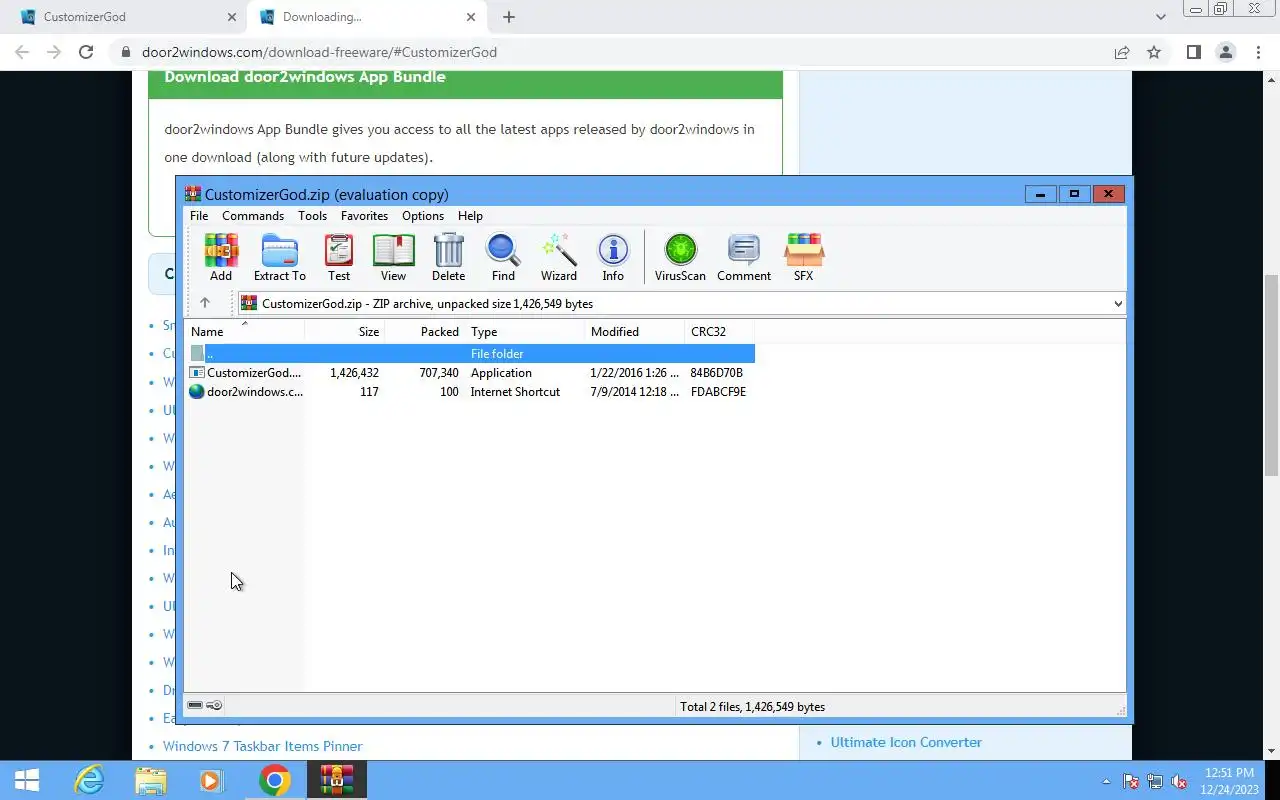Click the disk icon in WinRAR status bar
The height and width of the screenshot is (800, 1280).
tap(195, 706)
